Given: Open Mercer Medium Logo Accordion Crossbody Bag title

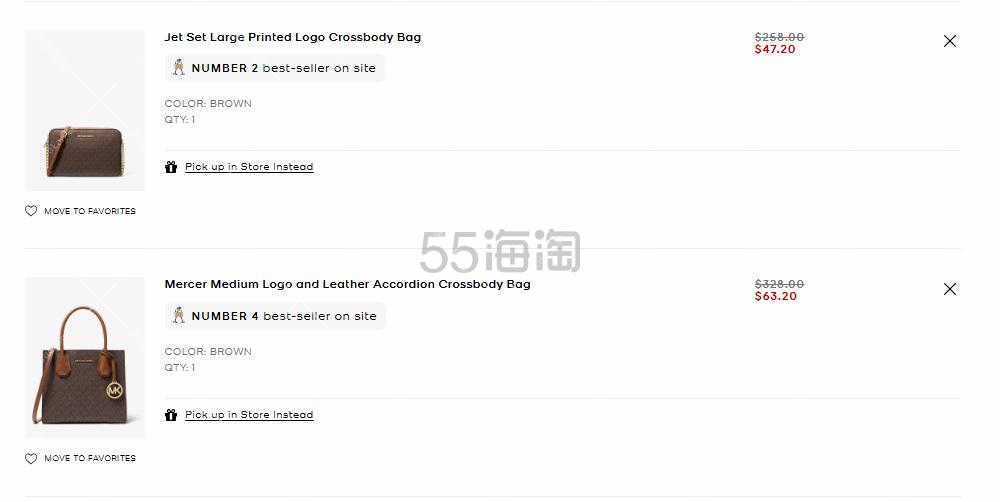Looking at the screenshot, I should point(348,284).
